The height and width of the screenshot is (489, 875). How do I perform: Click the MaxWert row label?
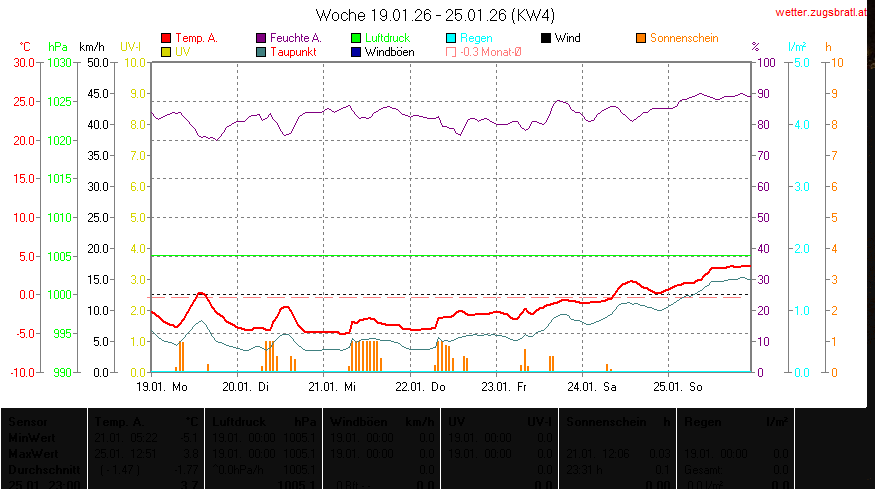click(29, 453)
